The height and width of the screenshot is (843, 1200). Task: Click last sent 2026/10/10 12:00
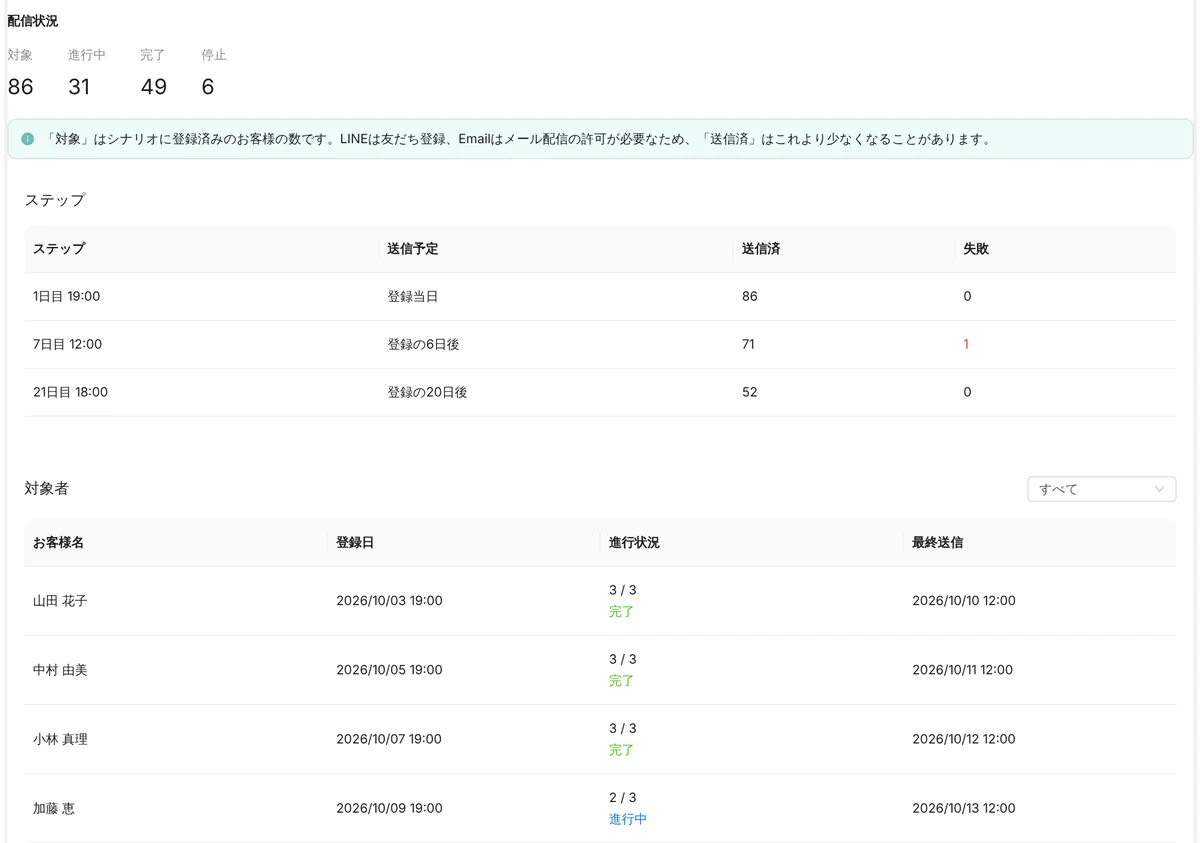[963, 601]
